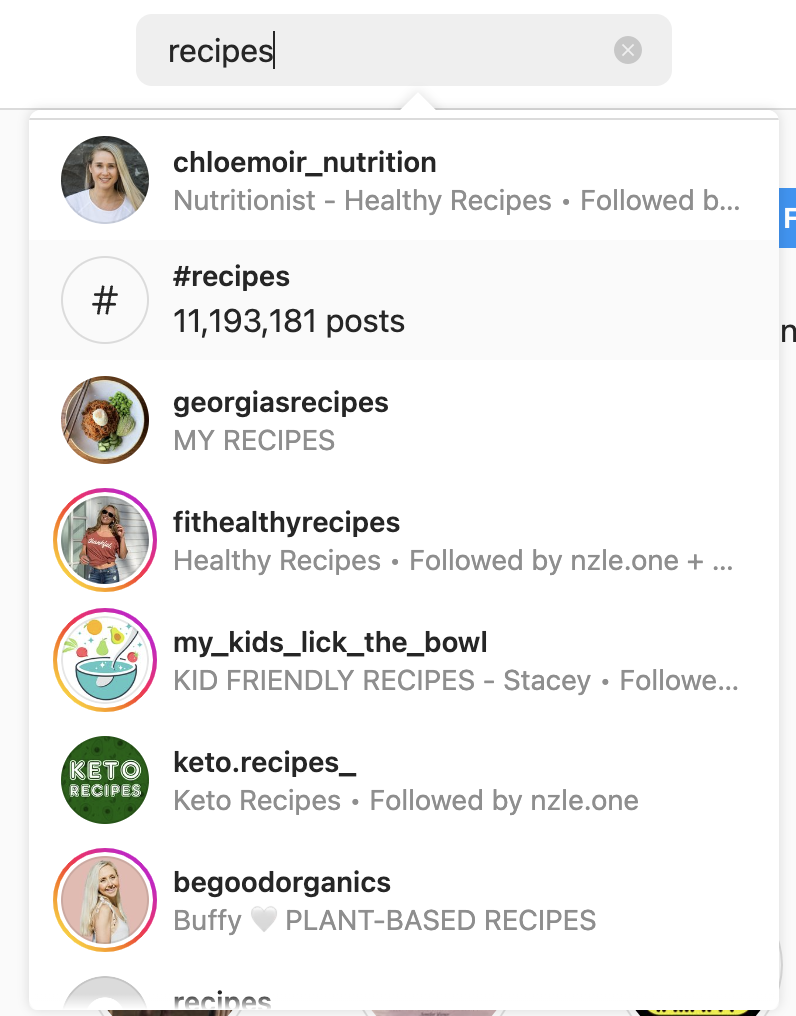Clear the search field with the X icon
796x1016 pixels.
pyautogui.click(x=628, y=50)
